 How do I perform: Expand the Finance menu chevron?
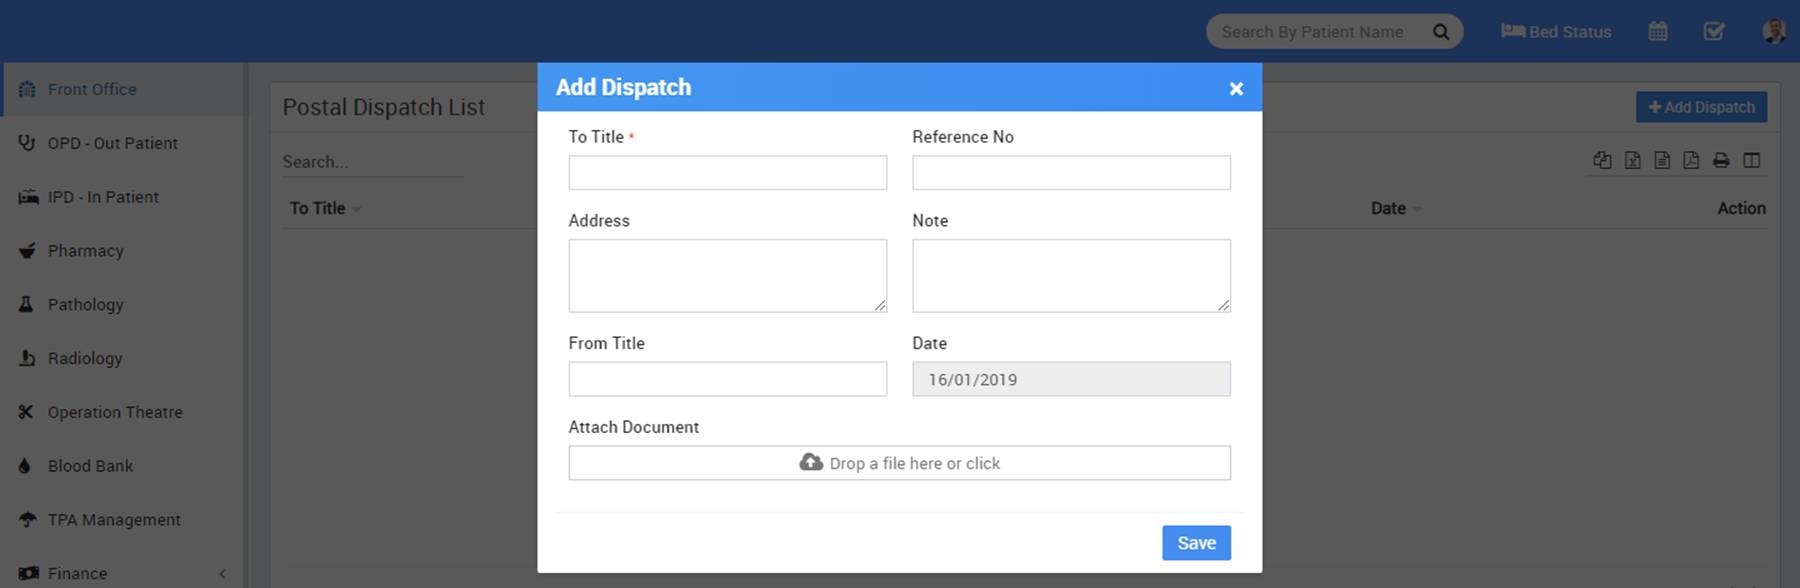[x=222, y=574]
